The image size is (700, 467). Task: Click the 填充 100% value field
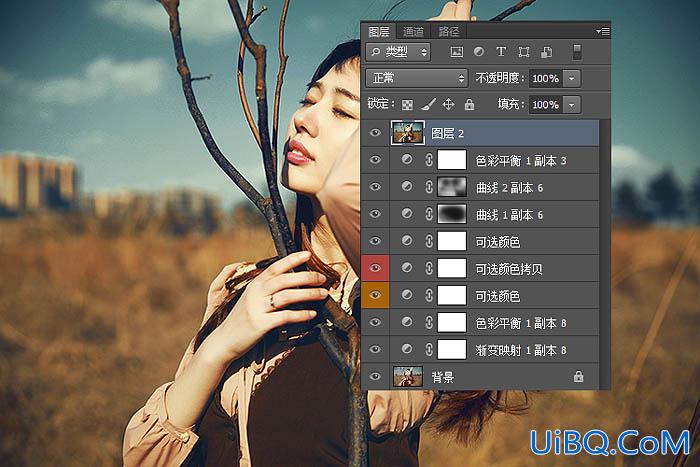546,105
